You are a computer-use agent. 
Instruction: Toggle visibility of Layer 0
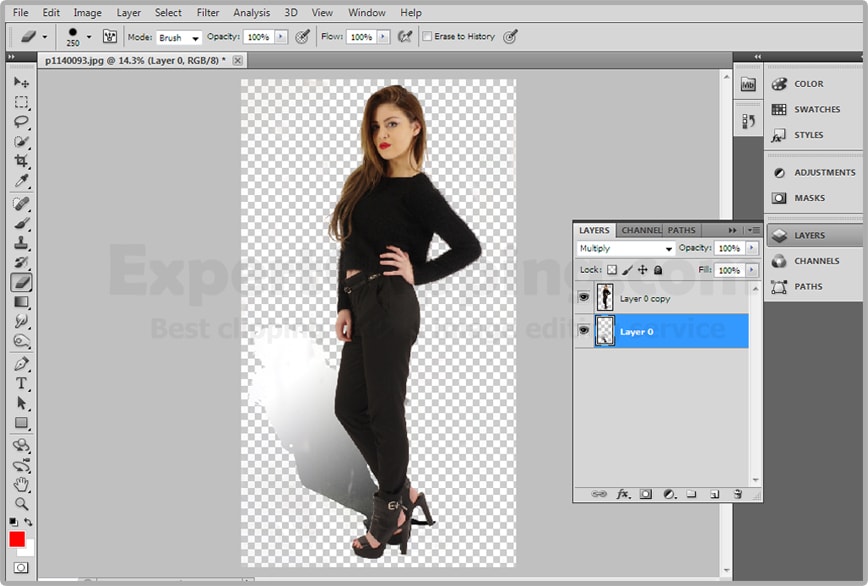click(x=584, y=331)
